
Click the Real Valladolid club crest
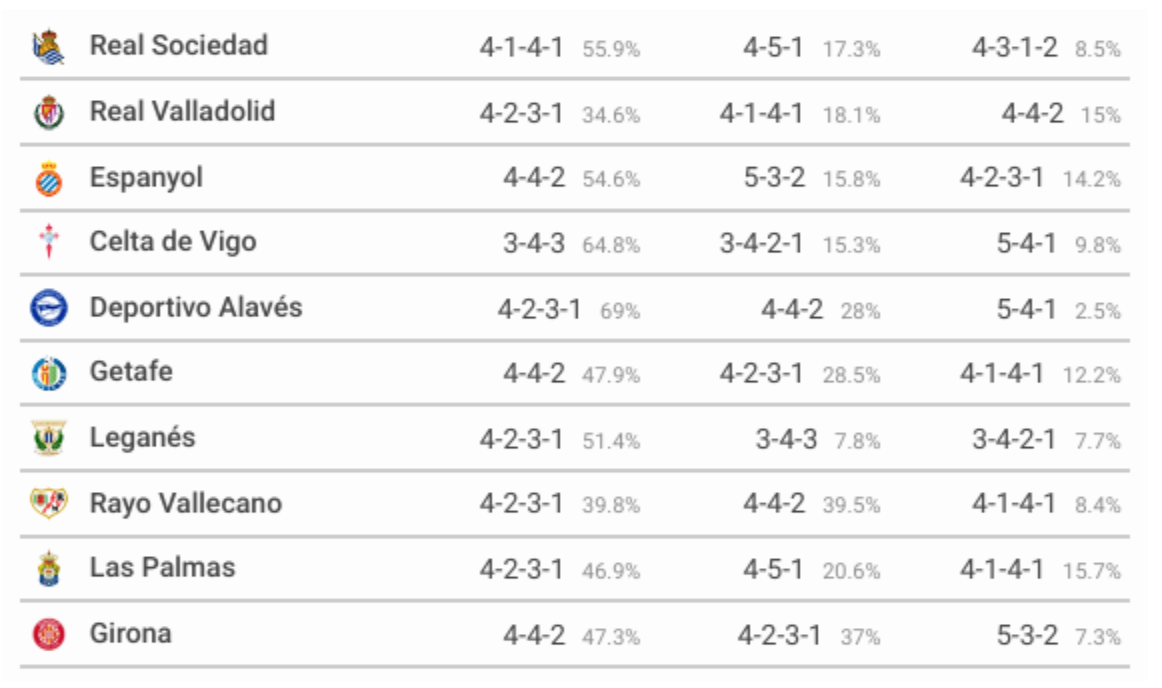point(49,112)
